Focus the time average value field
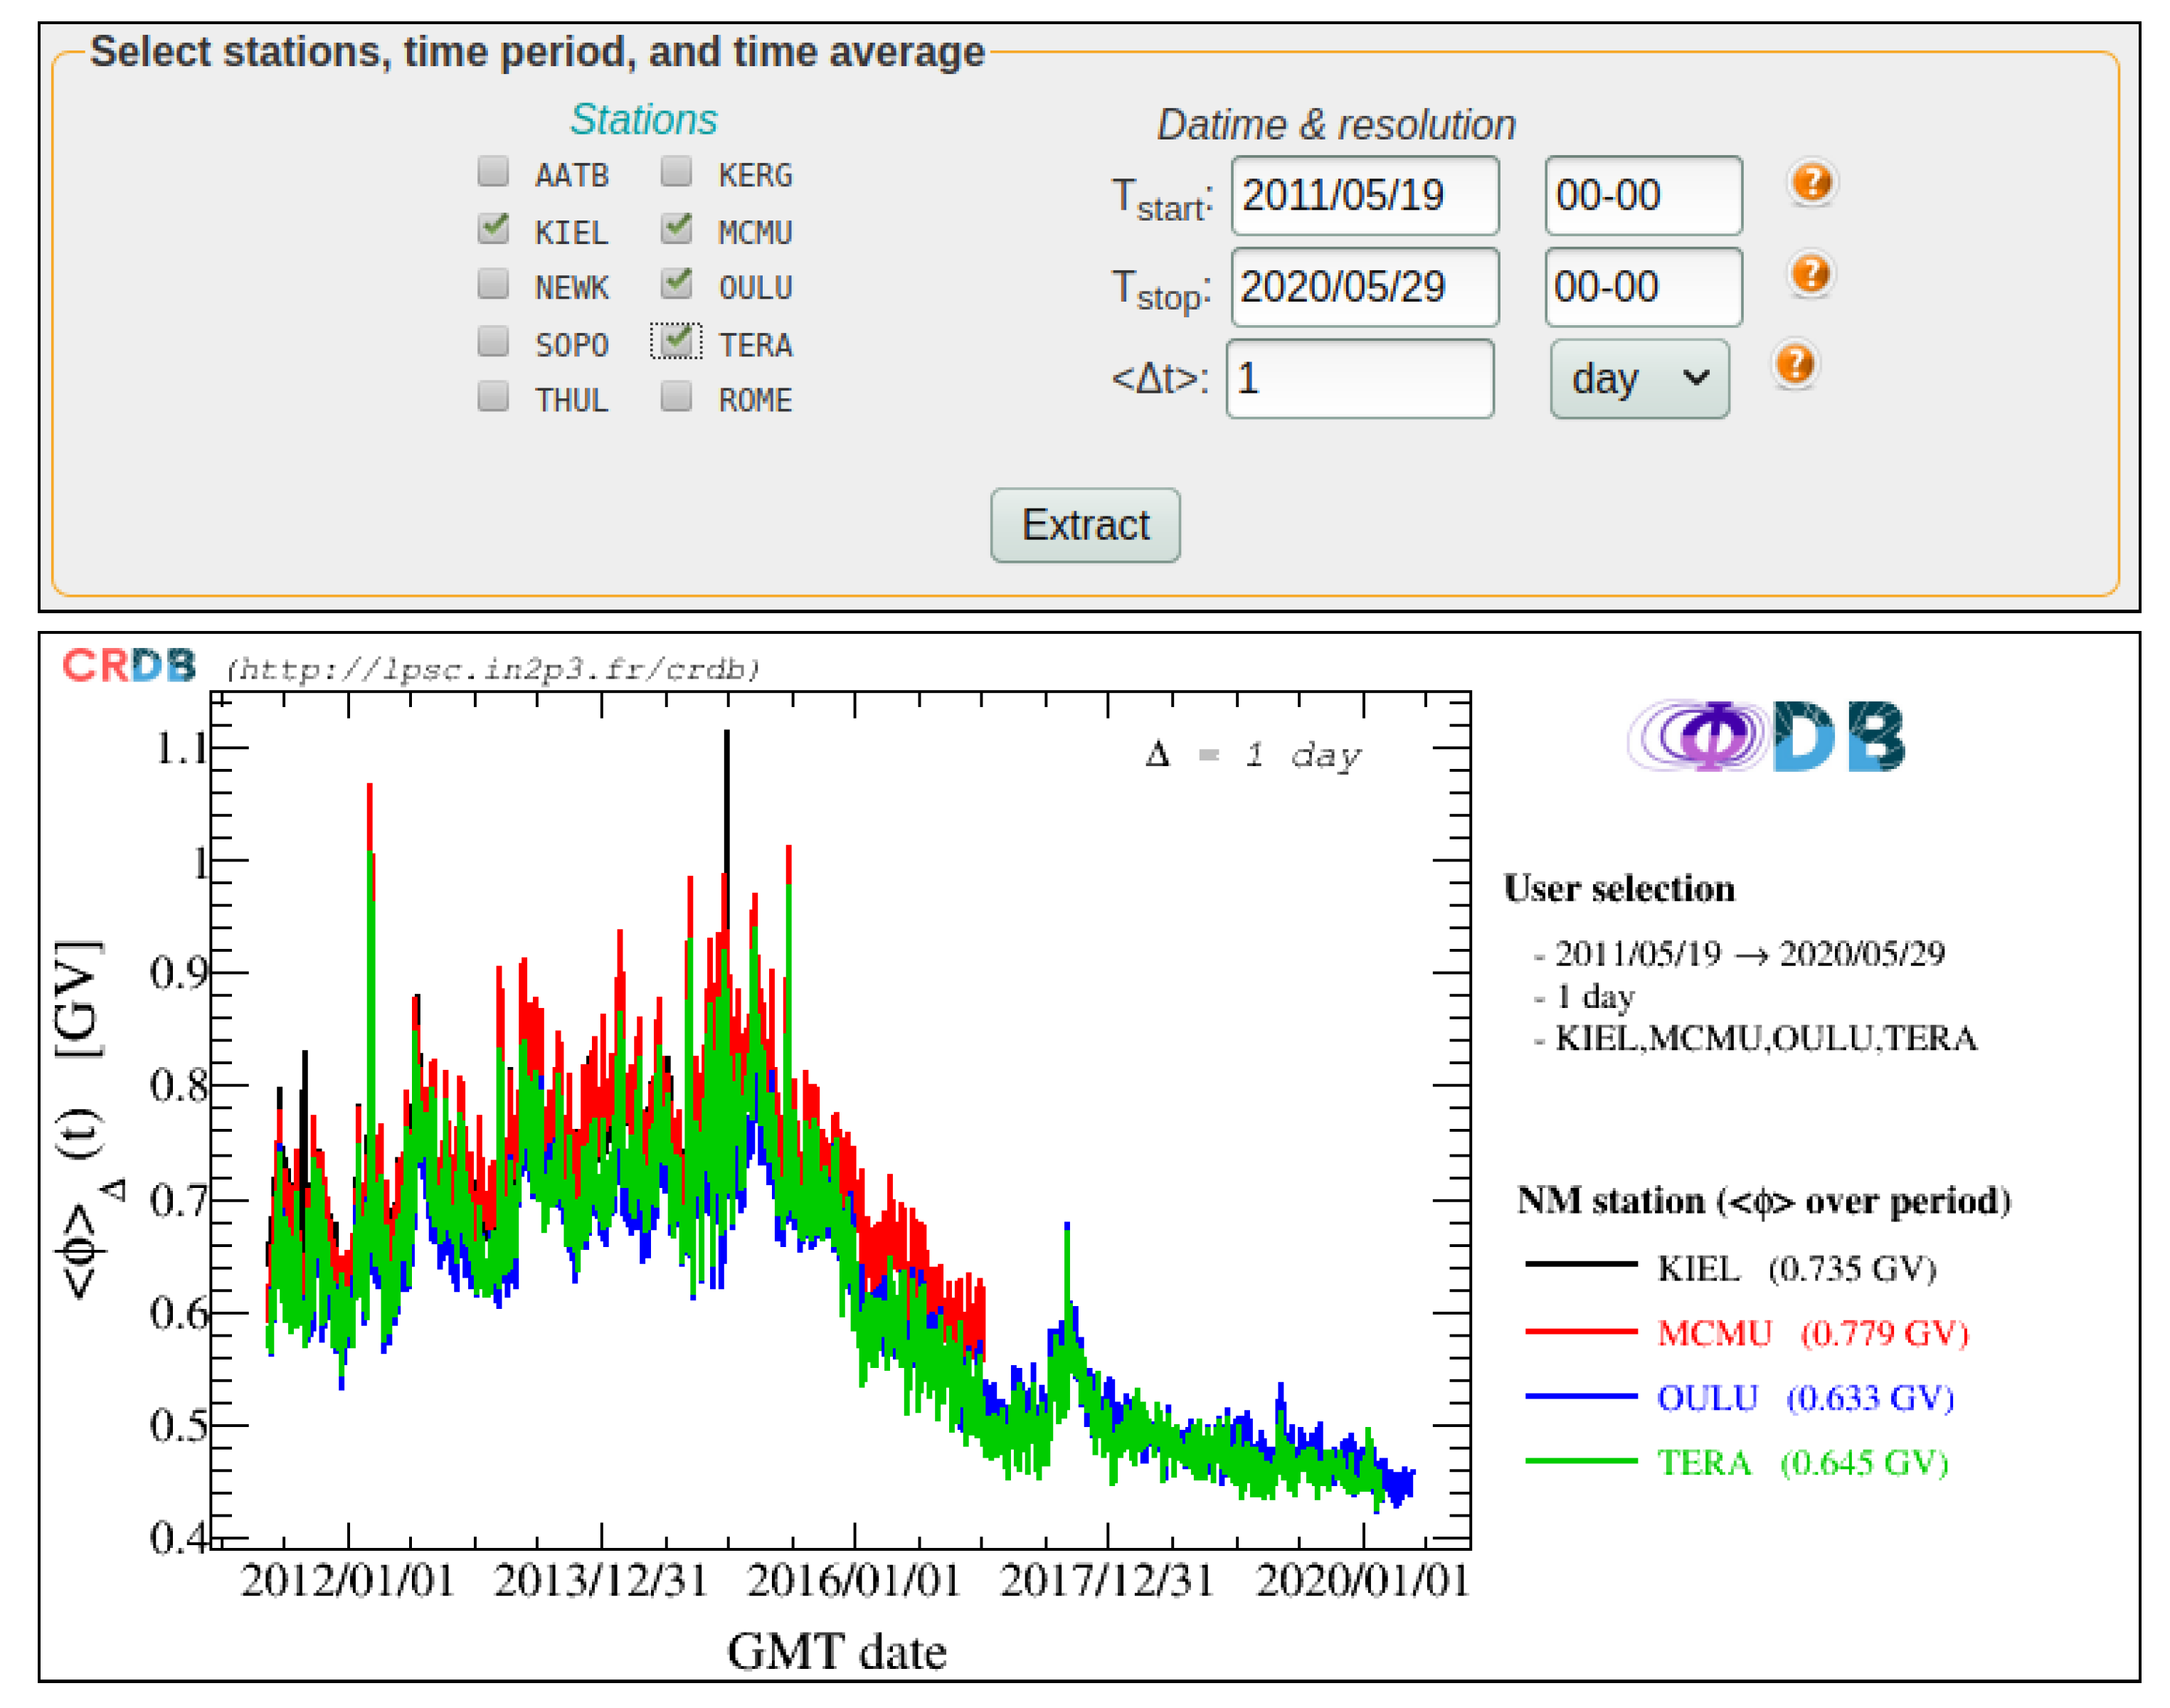The width and height of the screenshot is (2170, 1708). pos(1359,379)
